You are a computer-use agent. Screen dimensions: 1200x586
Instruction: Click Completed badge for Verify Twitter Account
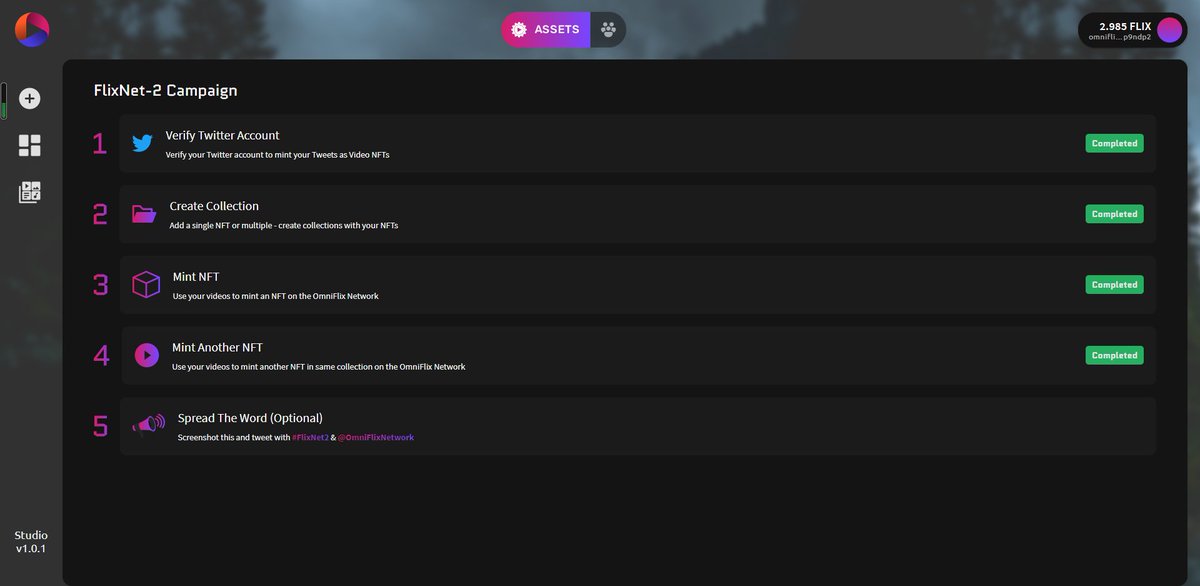pos(1115,143)
